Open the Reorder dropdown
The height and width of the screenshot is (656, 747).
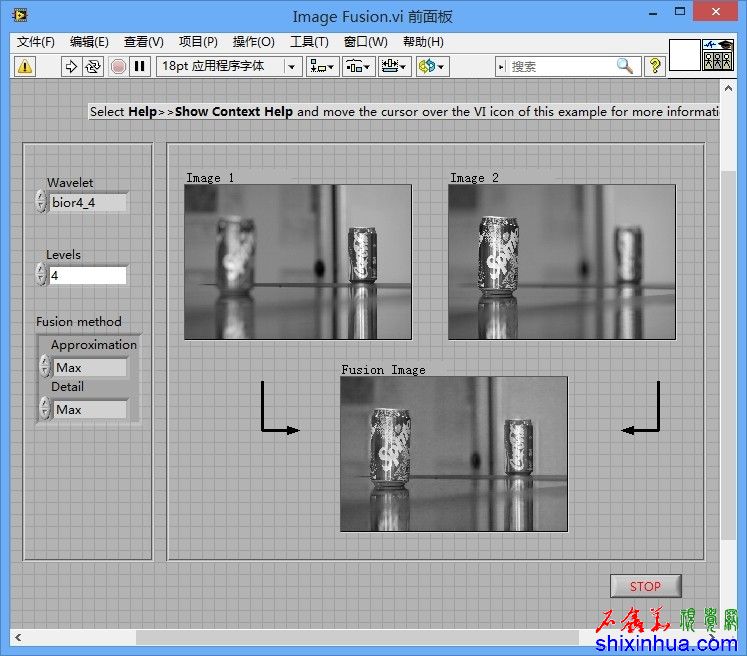(x=432, y=66)
